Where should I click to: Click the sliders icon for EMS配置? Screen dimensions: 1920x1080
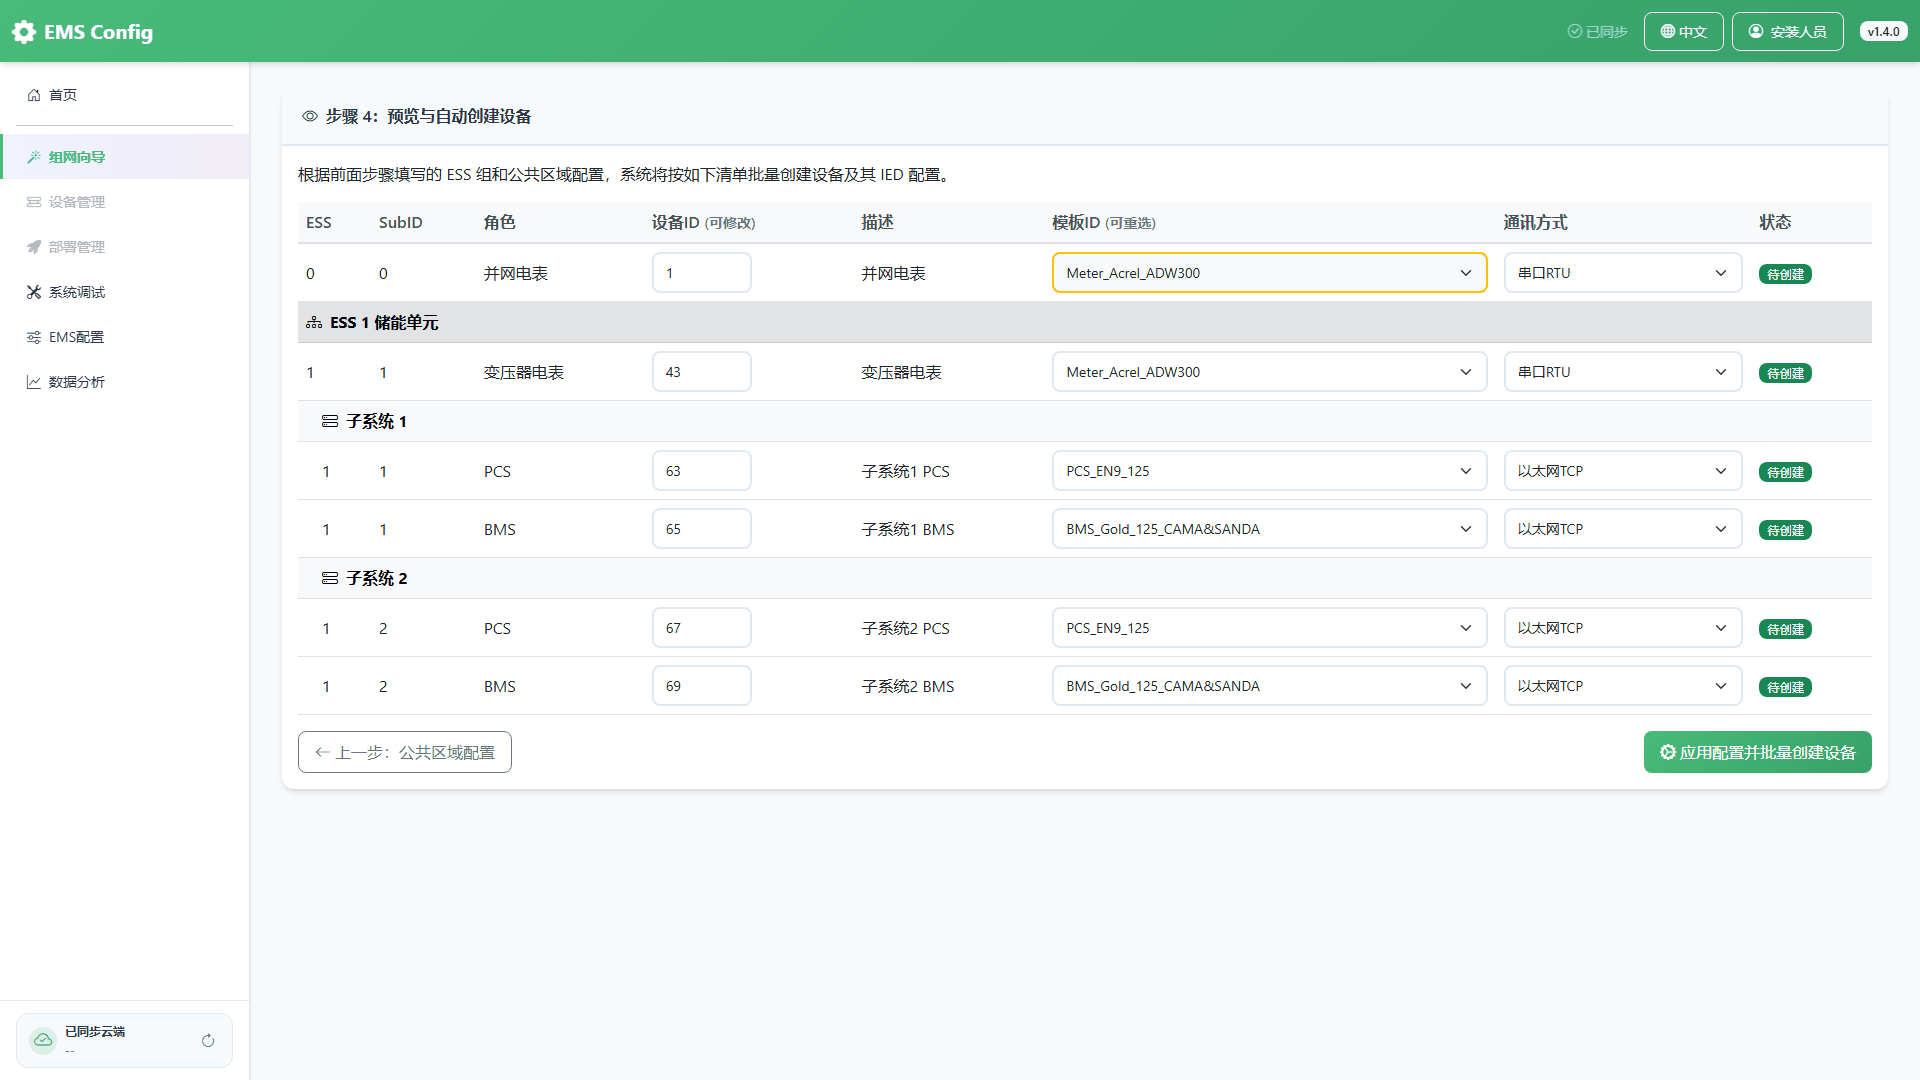point(34,337)
